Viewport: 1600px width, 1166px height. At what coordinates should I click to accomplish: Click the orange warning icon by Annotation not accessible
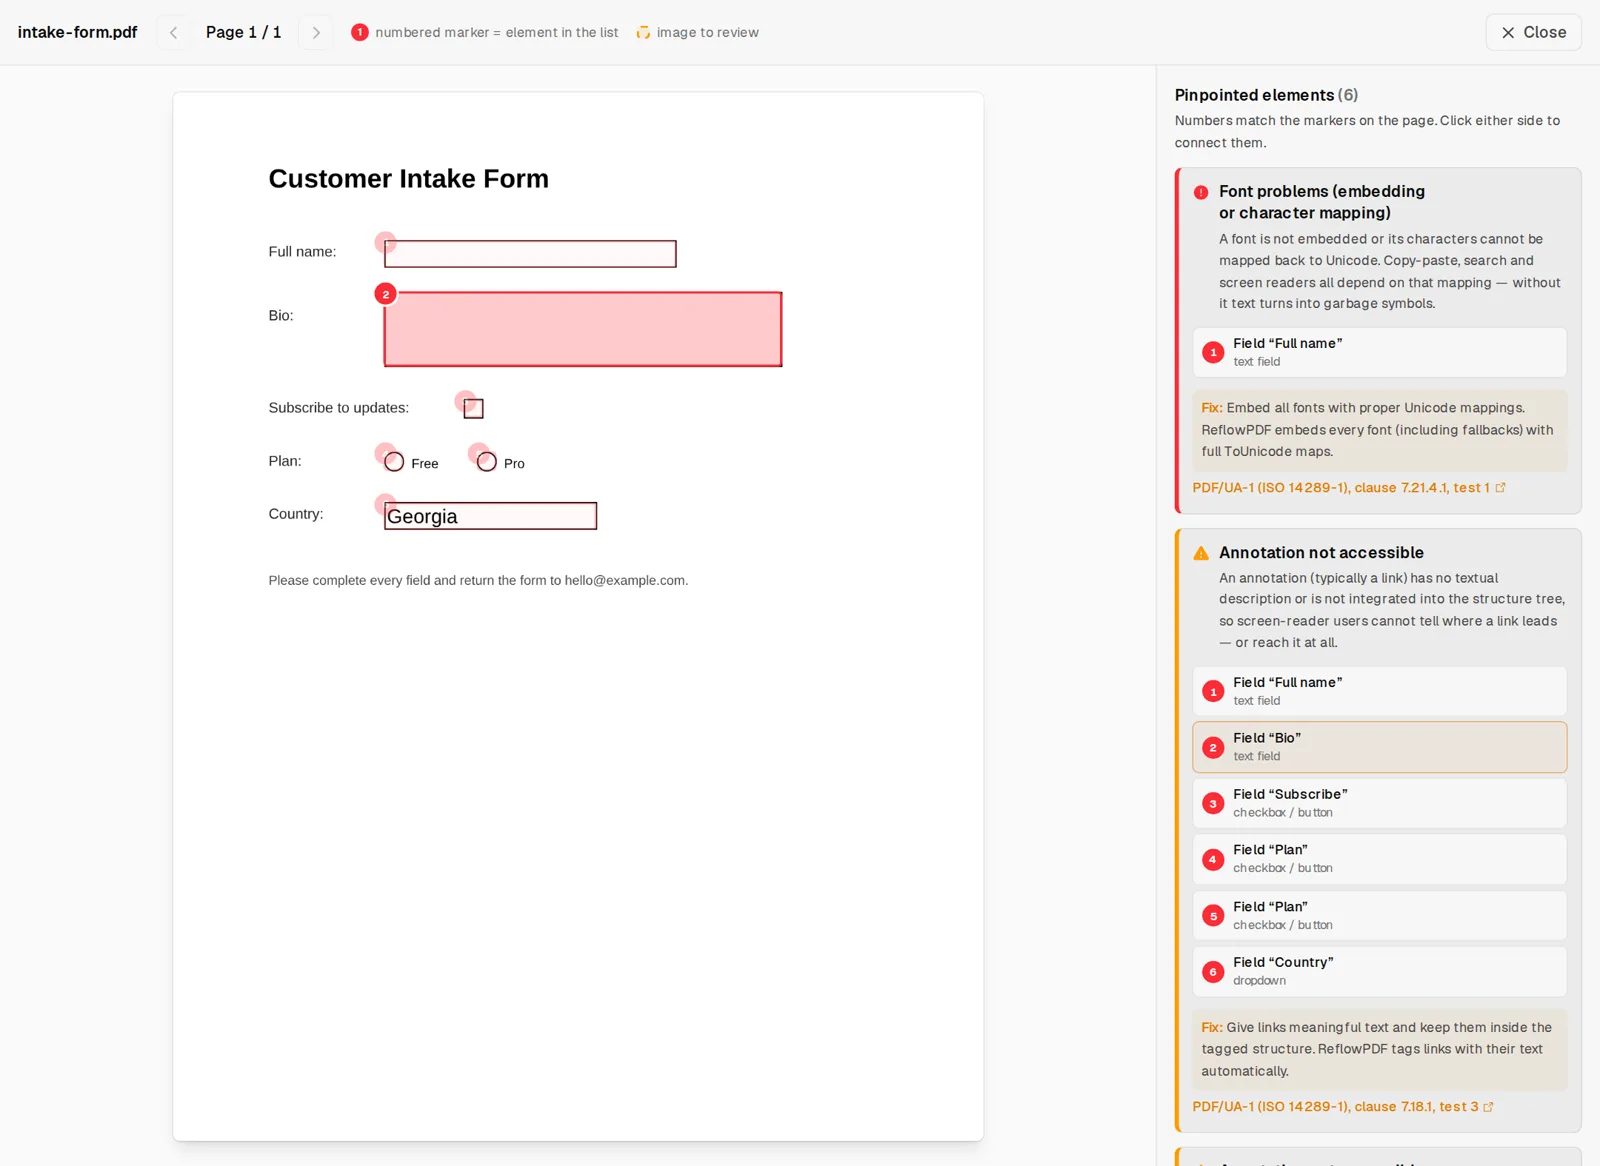pos(1201,553)
